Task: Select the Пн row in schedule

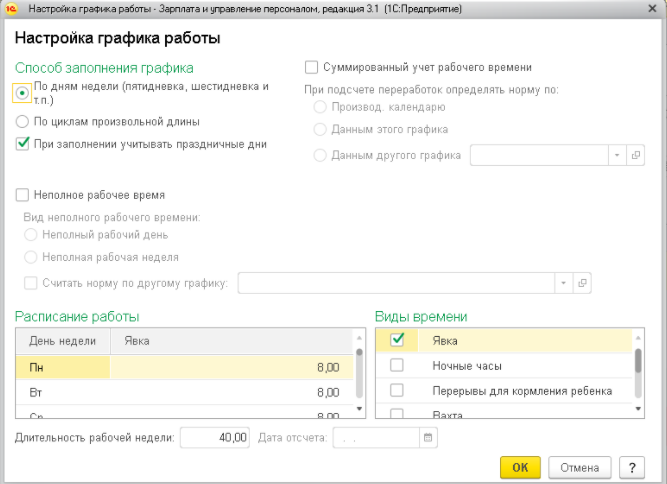Action: (185, 367)
